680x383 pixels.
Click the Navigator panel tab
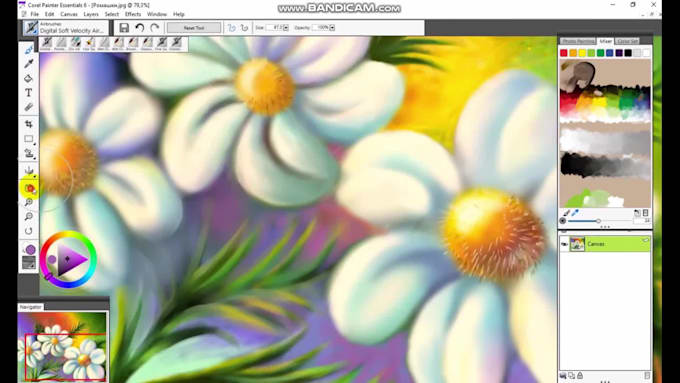pyautogui.click(x=30, y=307)
